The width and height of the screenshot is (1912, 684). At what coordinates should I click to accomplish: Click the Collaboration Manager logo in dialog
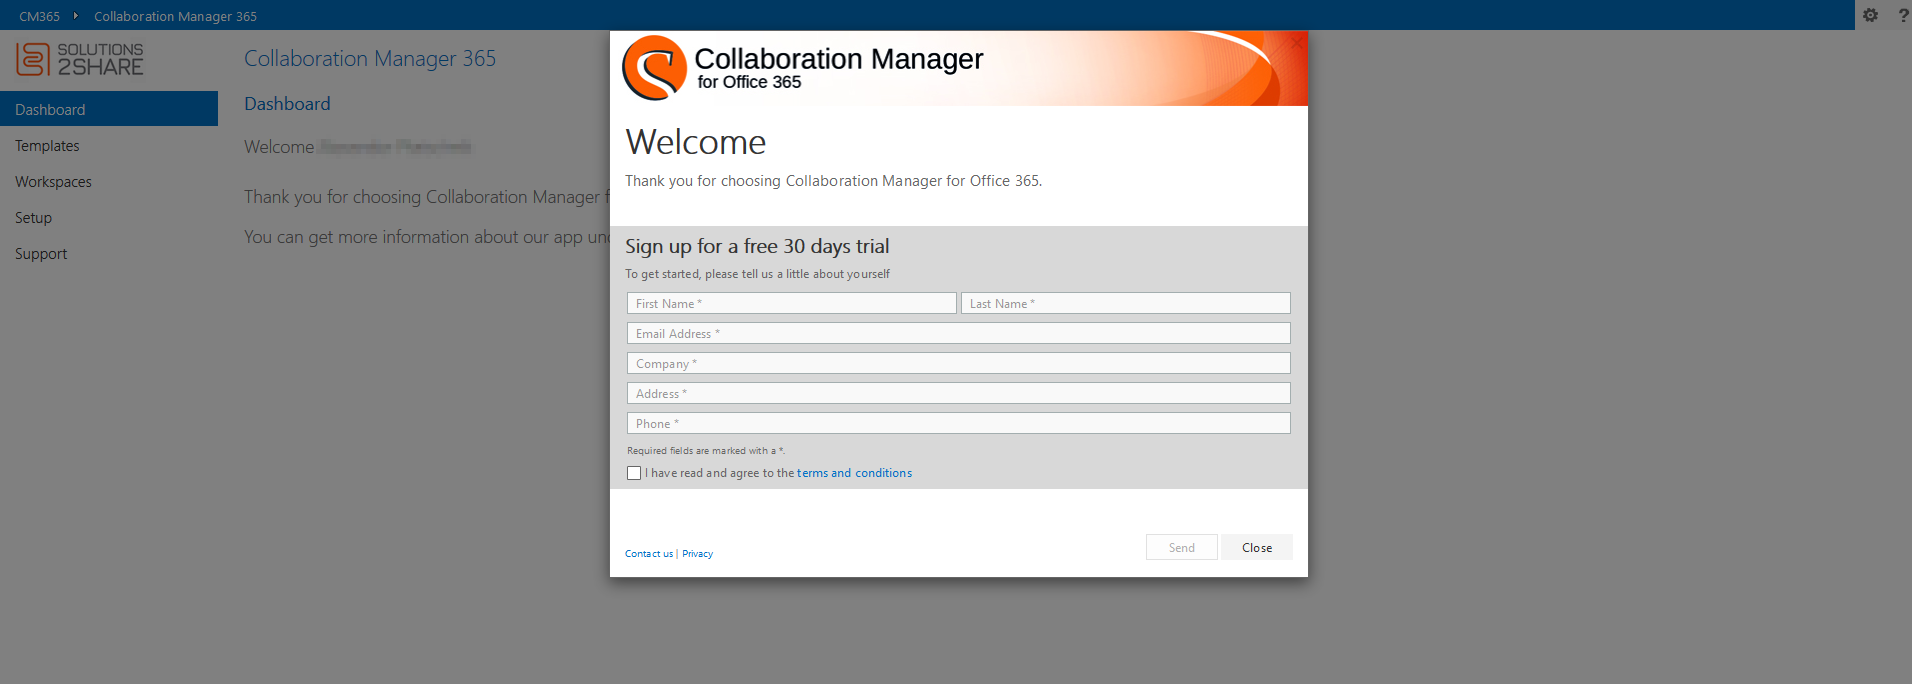point(654,68)
